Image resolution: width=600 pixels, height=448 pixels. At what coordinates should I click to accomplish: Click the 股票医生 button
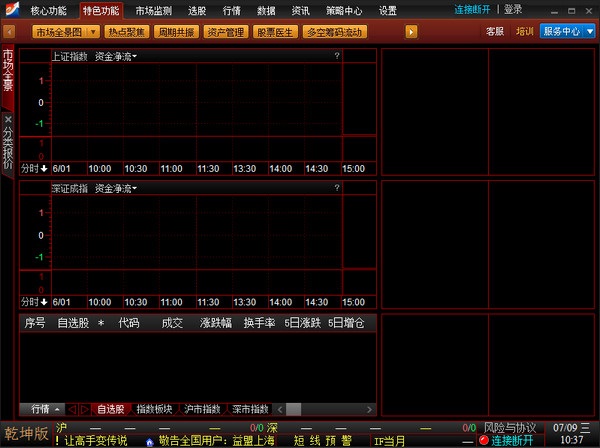coord(275,32)
